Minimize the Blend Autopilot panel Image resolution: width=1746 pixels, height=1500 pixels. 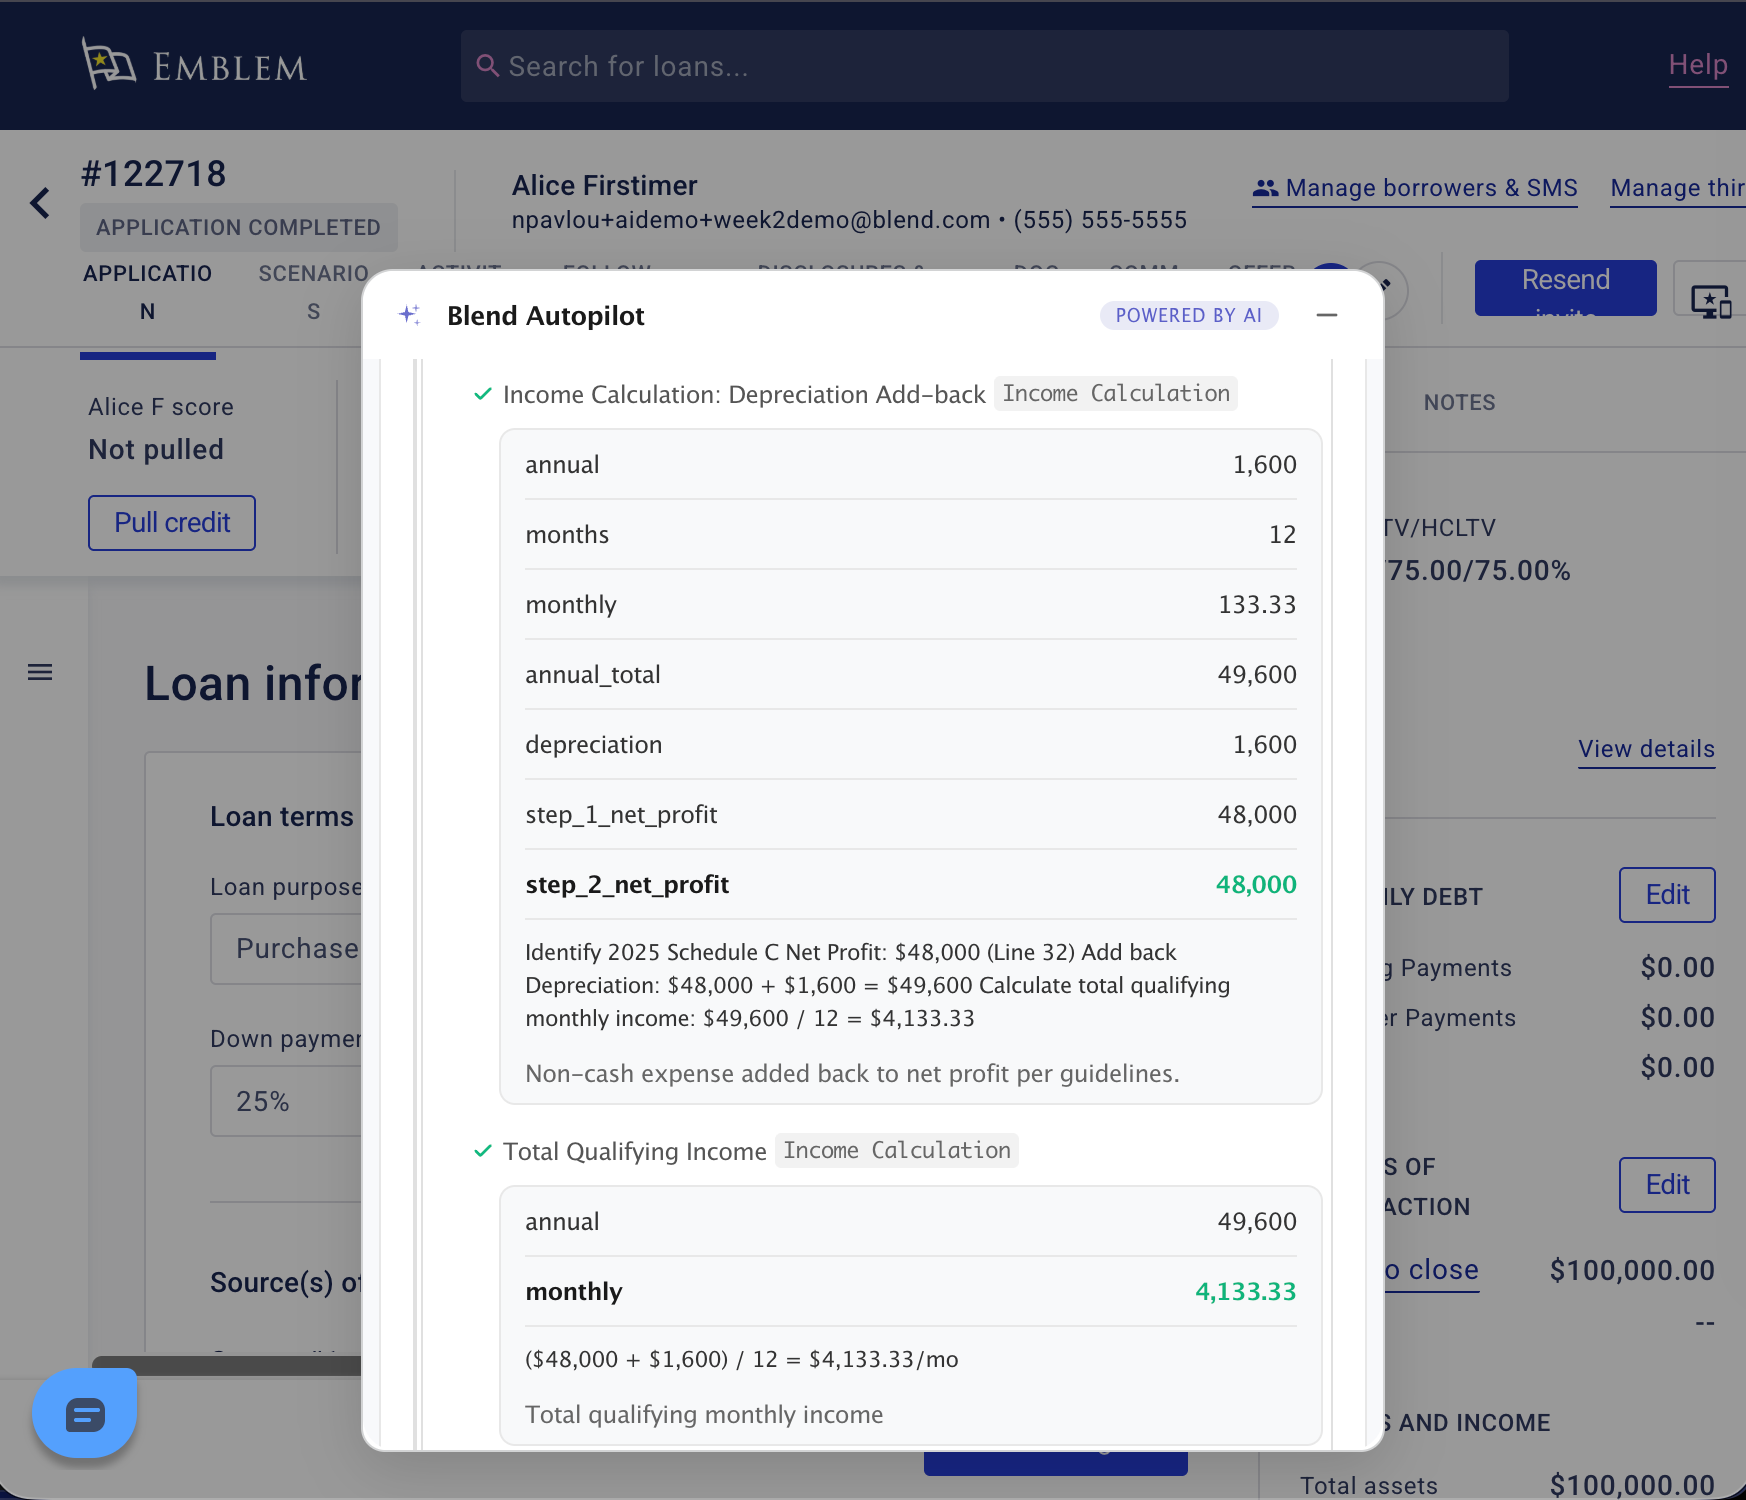1327,315
